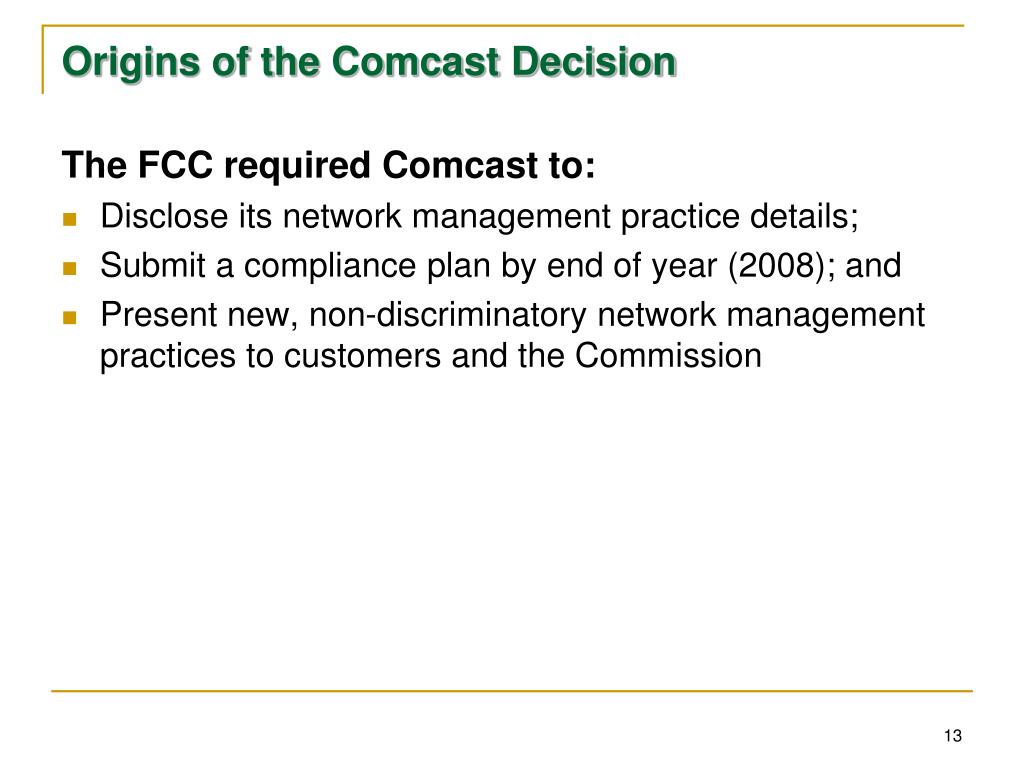
Task: Click the gold top border line
Action: tap(503, 25)
